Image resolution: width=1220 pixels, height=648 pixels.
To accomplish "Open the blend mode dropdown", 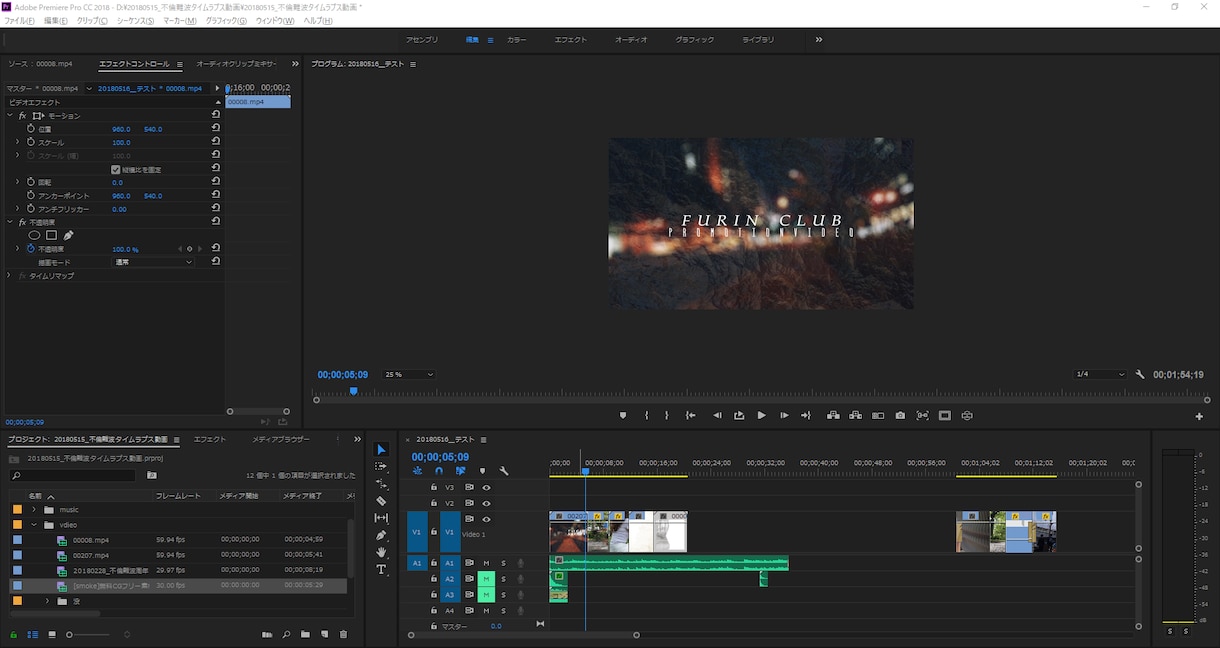I will tap(153, 262).
